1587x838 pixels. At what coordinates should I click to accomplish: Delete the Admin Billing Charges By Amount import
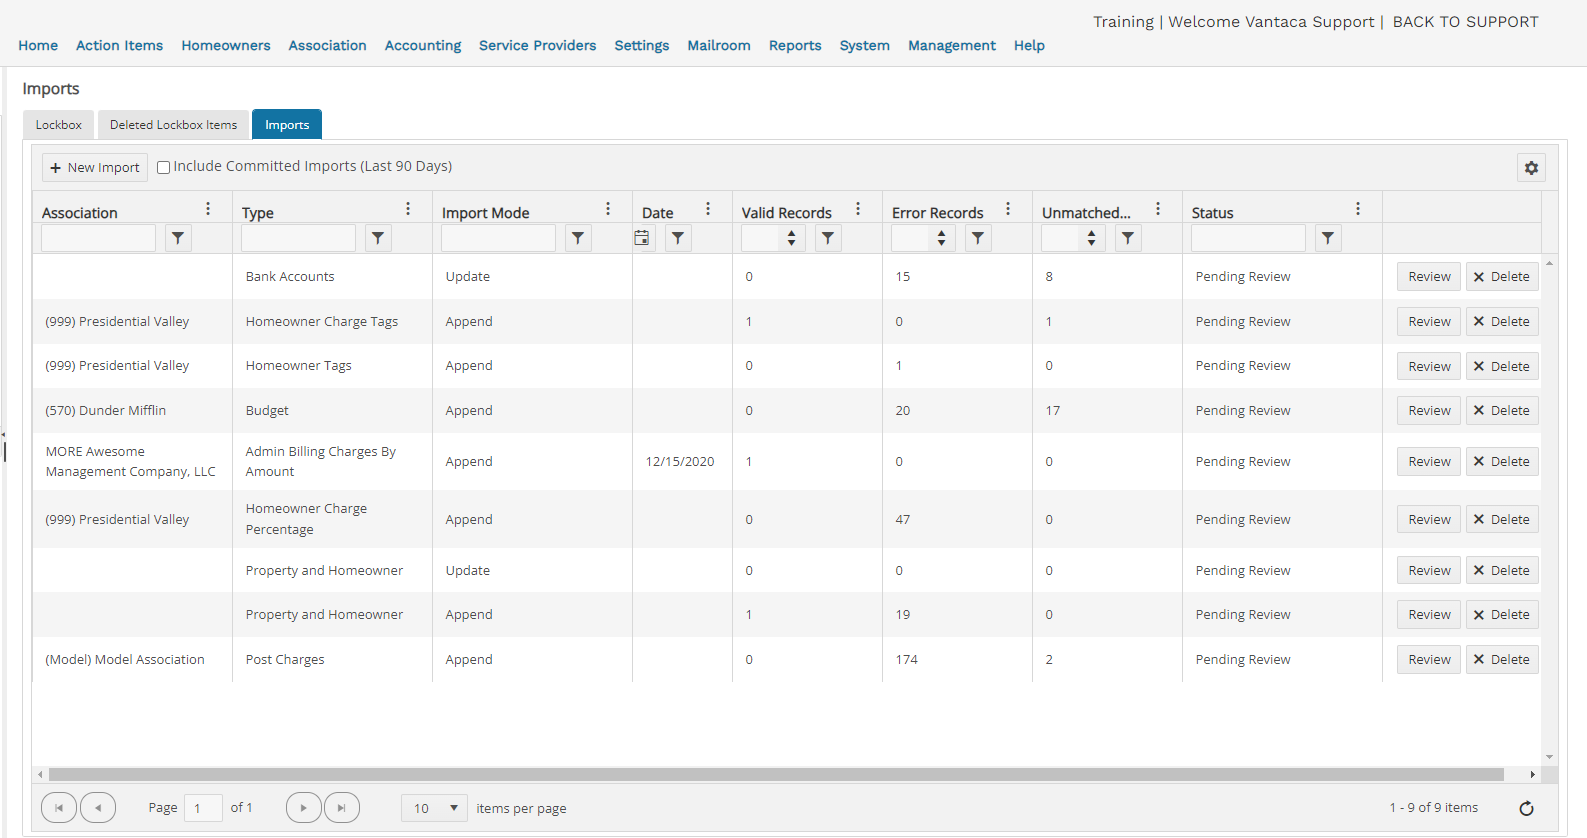[x=1502, y=462]
